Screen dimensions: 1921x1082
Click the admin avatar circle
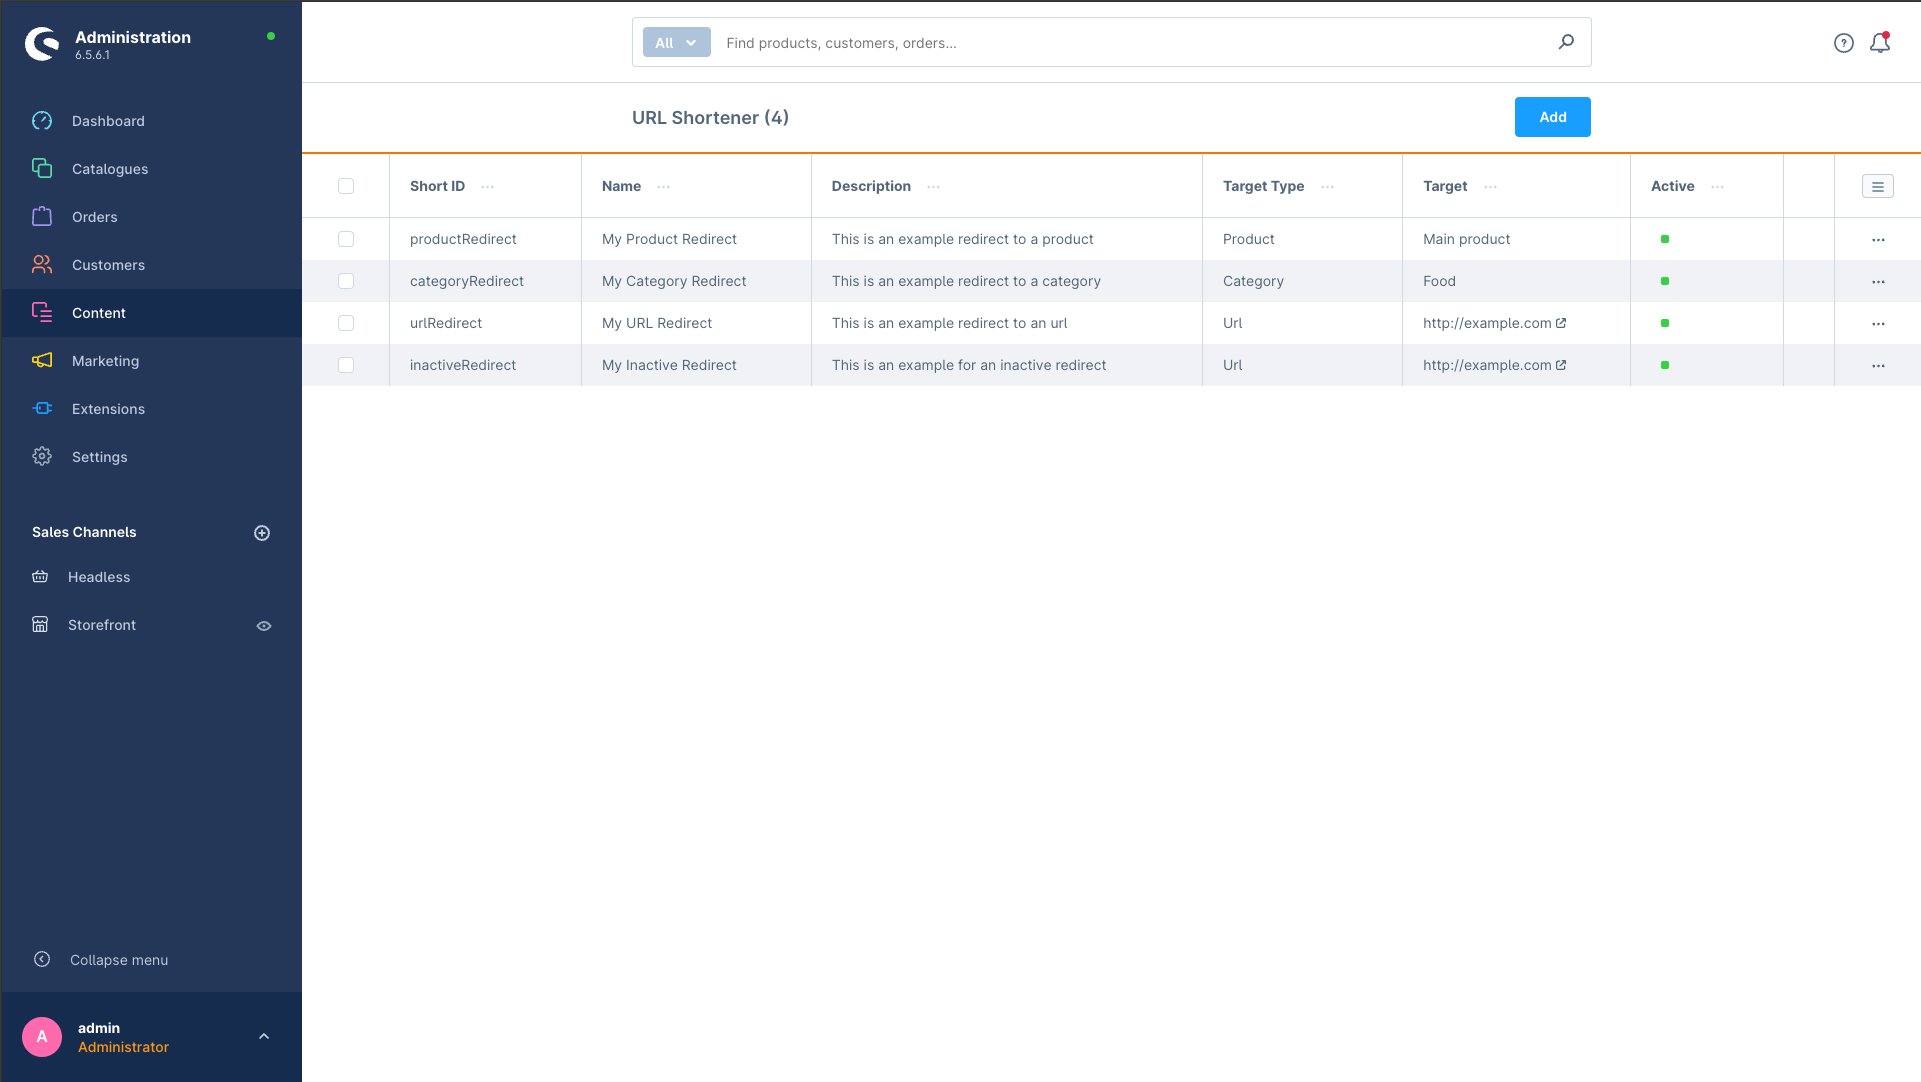[42, 1037]
